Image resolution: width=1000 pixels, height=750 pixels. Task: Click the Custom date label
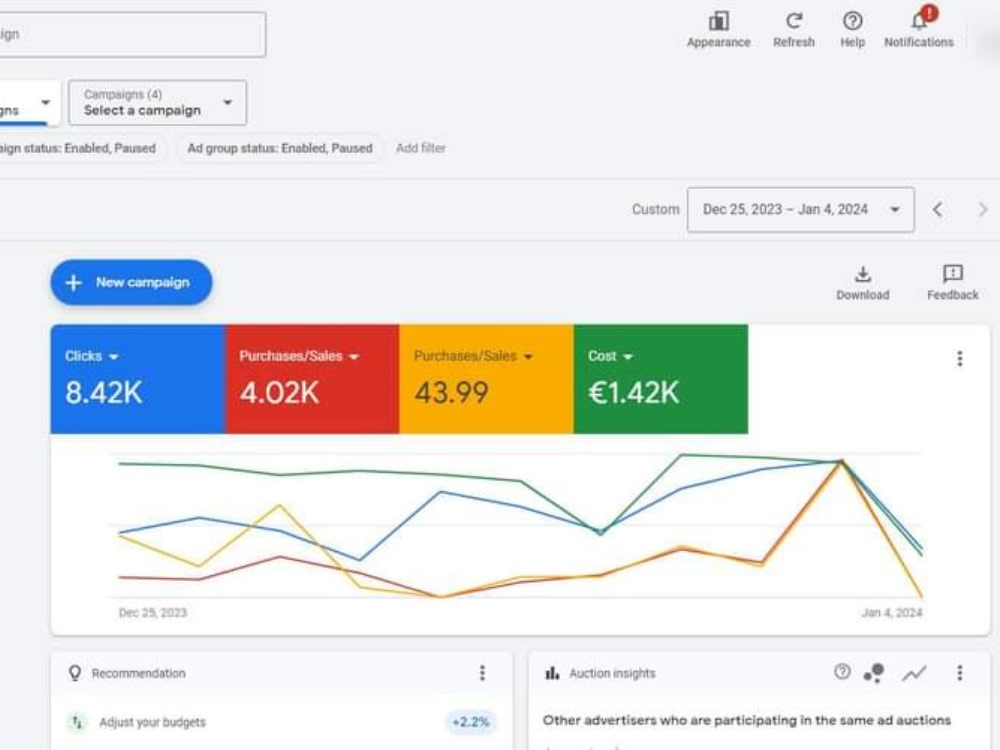(x=656, y=209)
